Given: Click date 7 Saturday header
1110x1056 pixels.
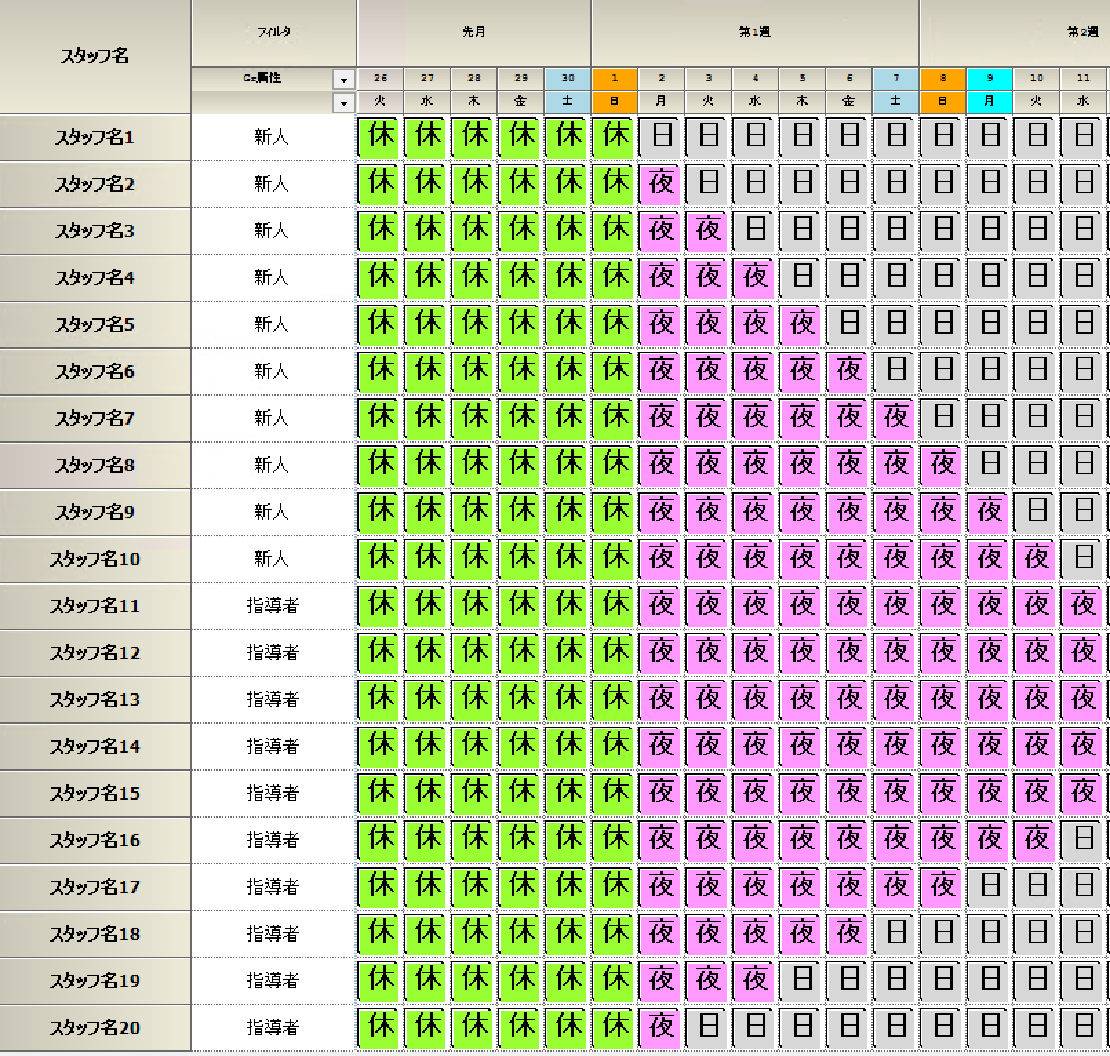Looking at the screenshot, I should pos(896,79).
